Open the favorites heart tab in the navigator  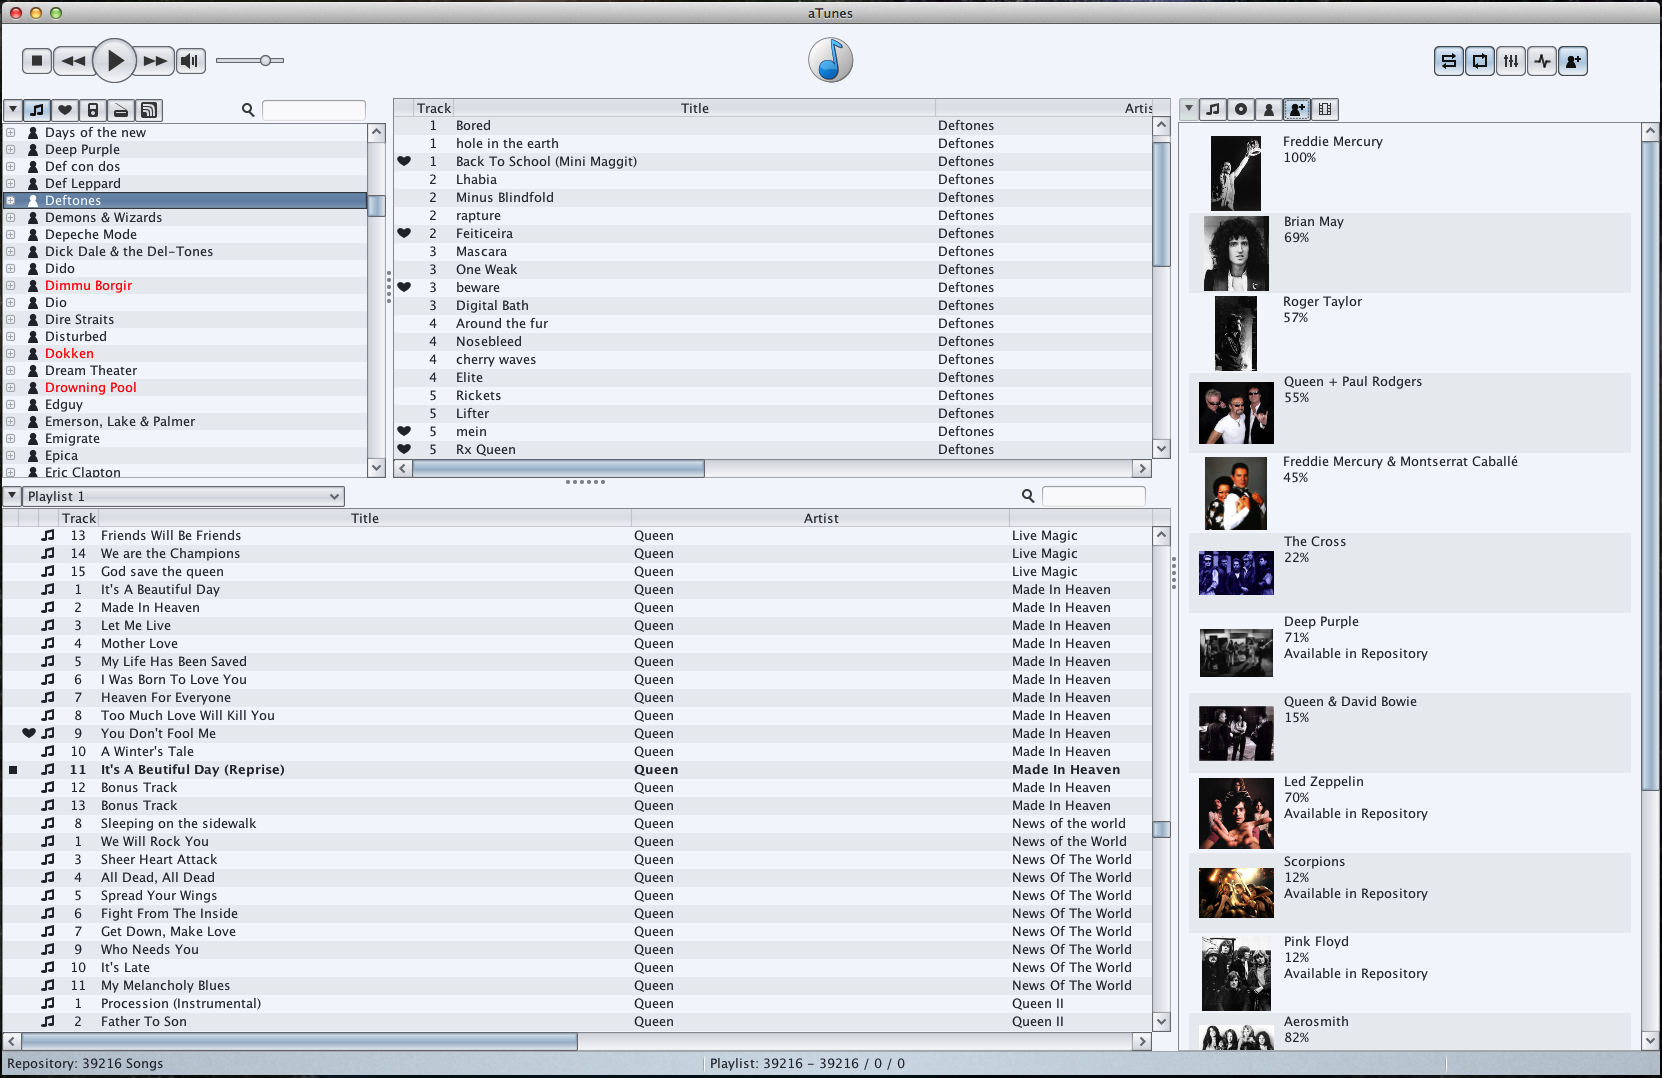coord(65,110)
